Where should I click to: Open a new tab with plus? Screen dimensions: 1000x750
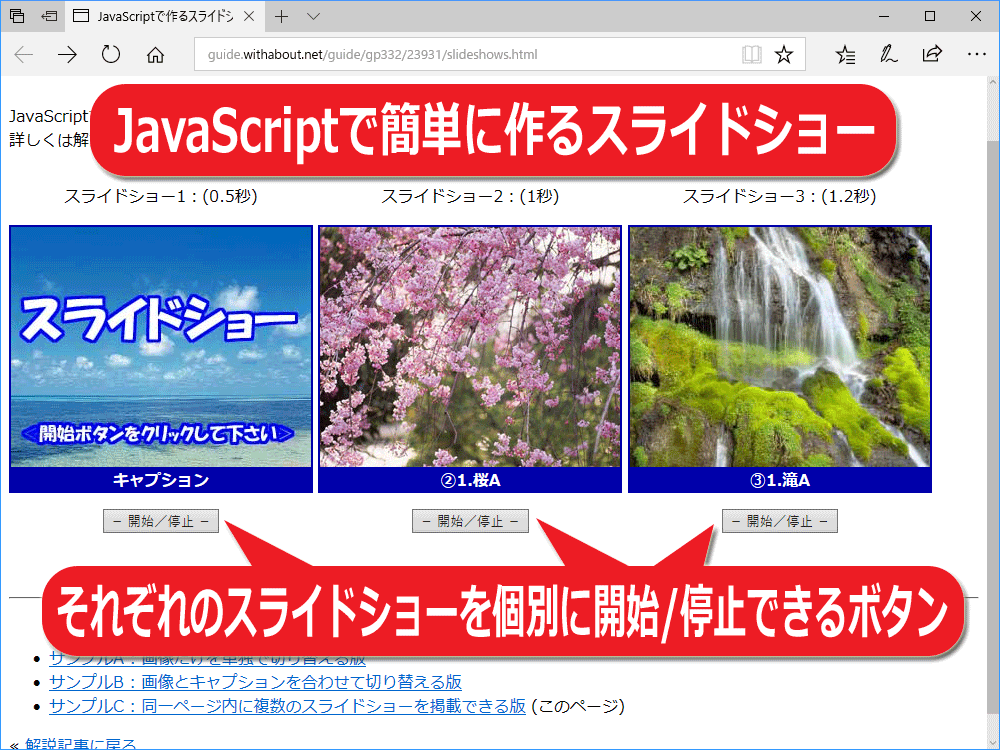[x=281, y=17]
